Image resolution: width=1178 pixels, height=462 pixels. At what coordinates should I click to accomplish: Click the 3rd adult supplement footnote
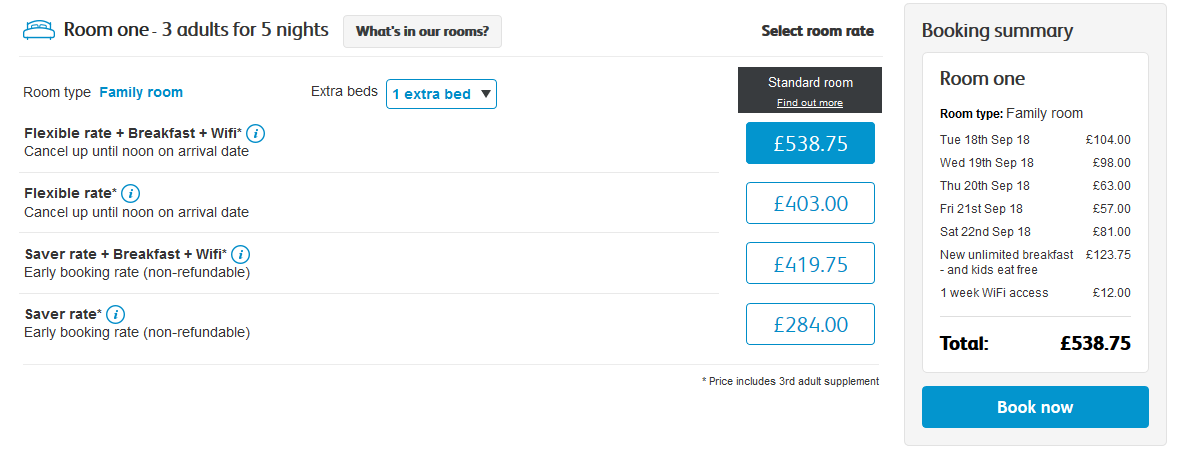click(790, 381)
